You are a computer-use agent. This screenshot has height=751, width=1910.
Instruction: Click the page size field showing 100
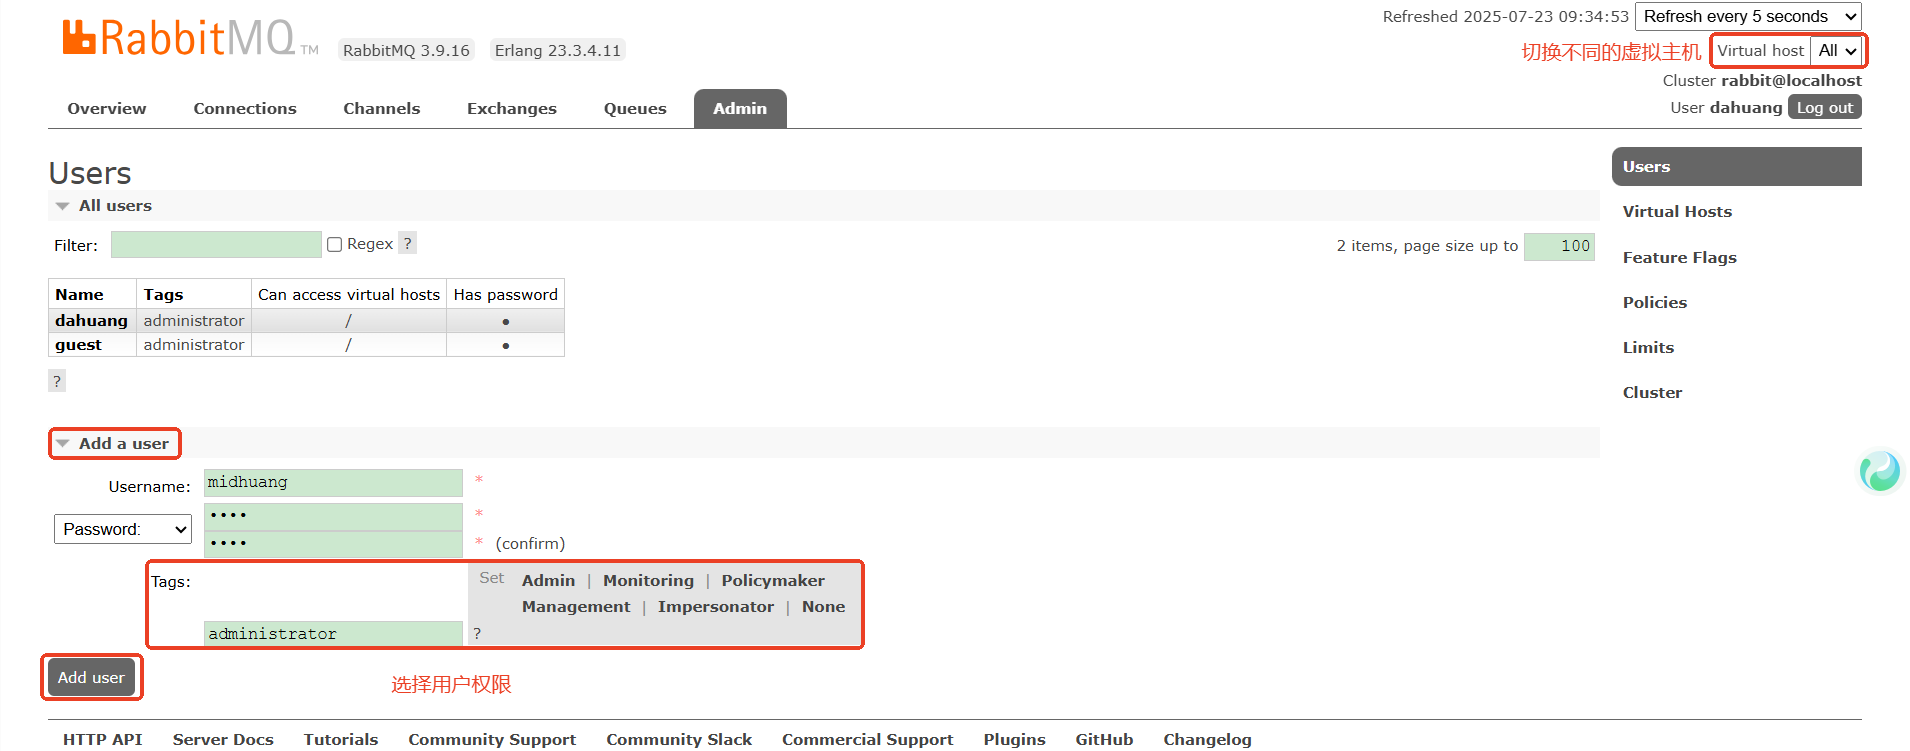(1559, 246)
